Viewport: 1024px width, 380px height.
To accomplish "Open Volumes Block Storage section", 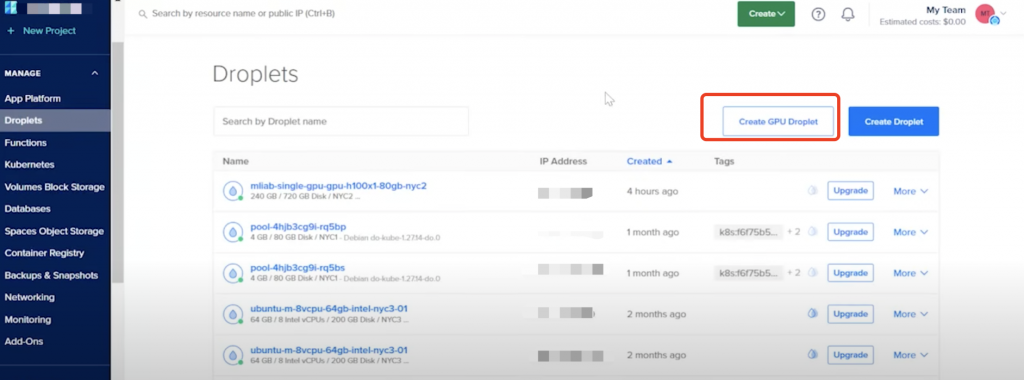I will (54, 187).
